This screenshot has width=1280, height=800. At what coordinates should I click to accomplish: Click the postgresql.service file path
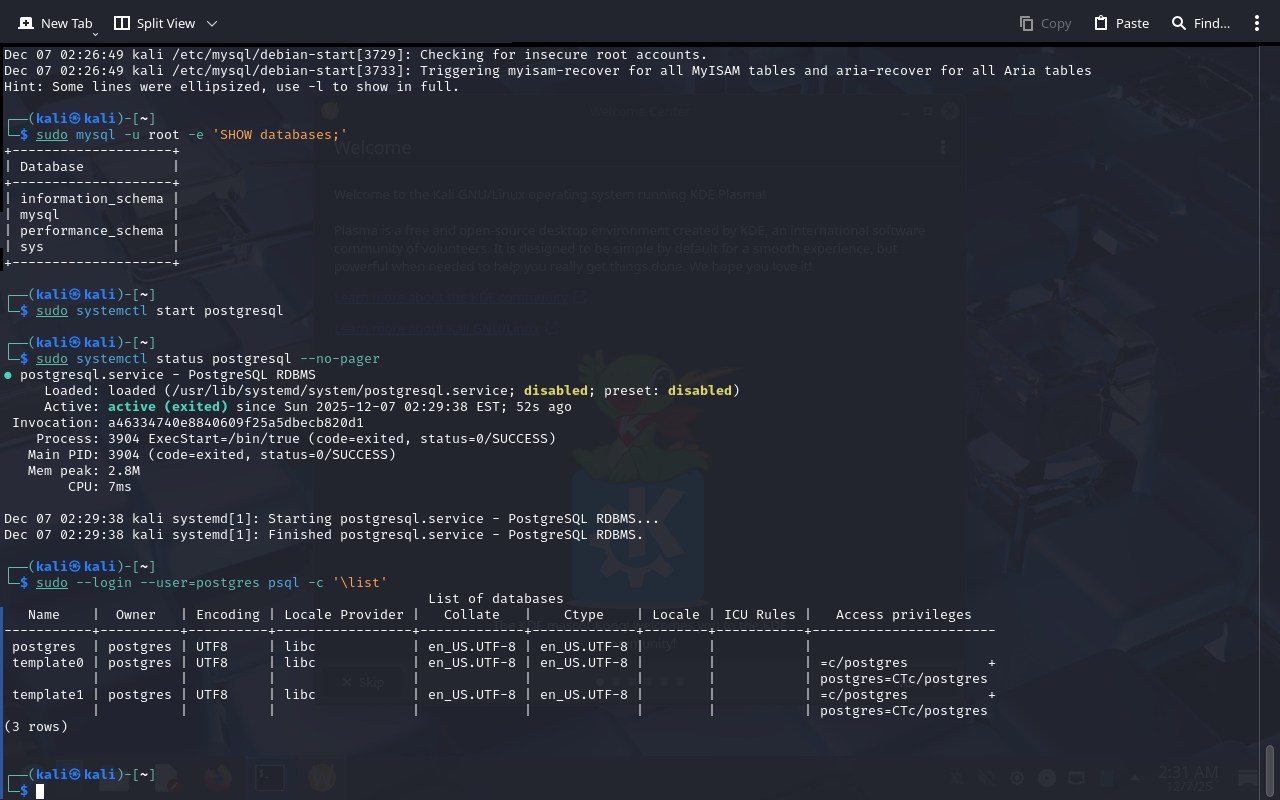(x=339, y=390)
